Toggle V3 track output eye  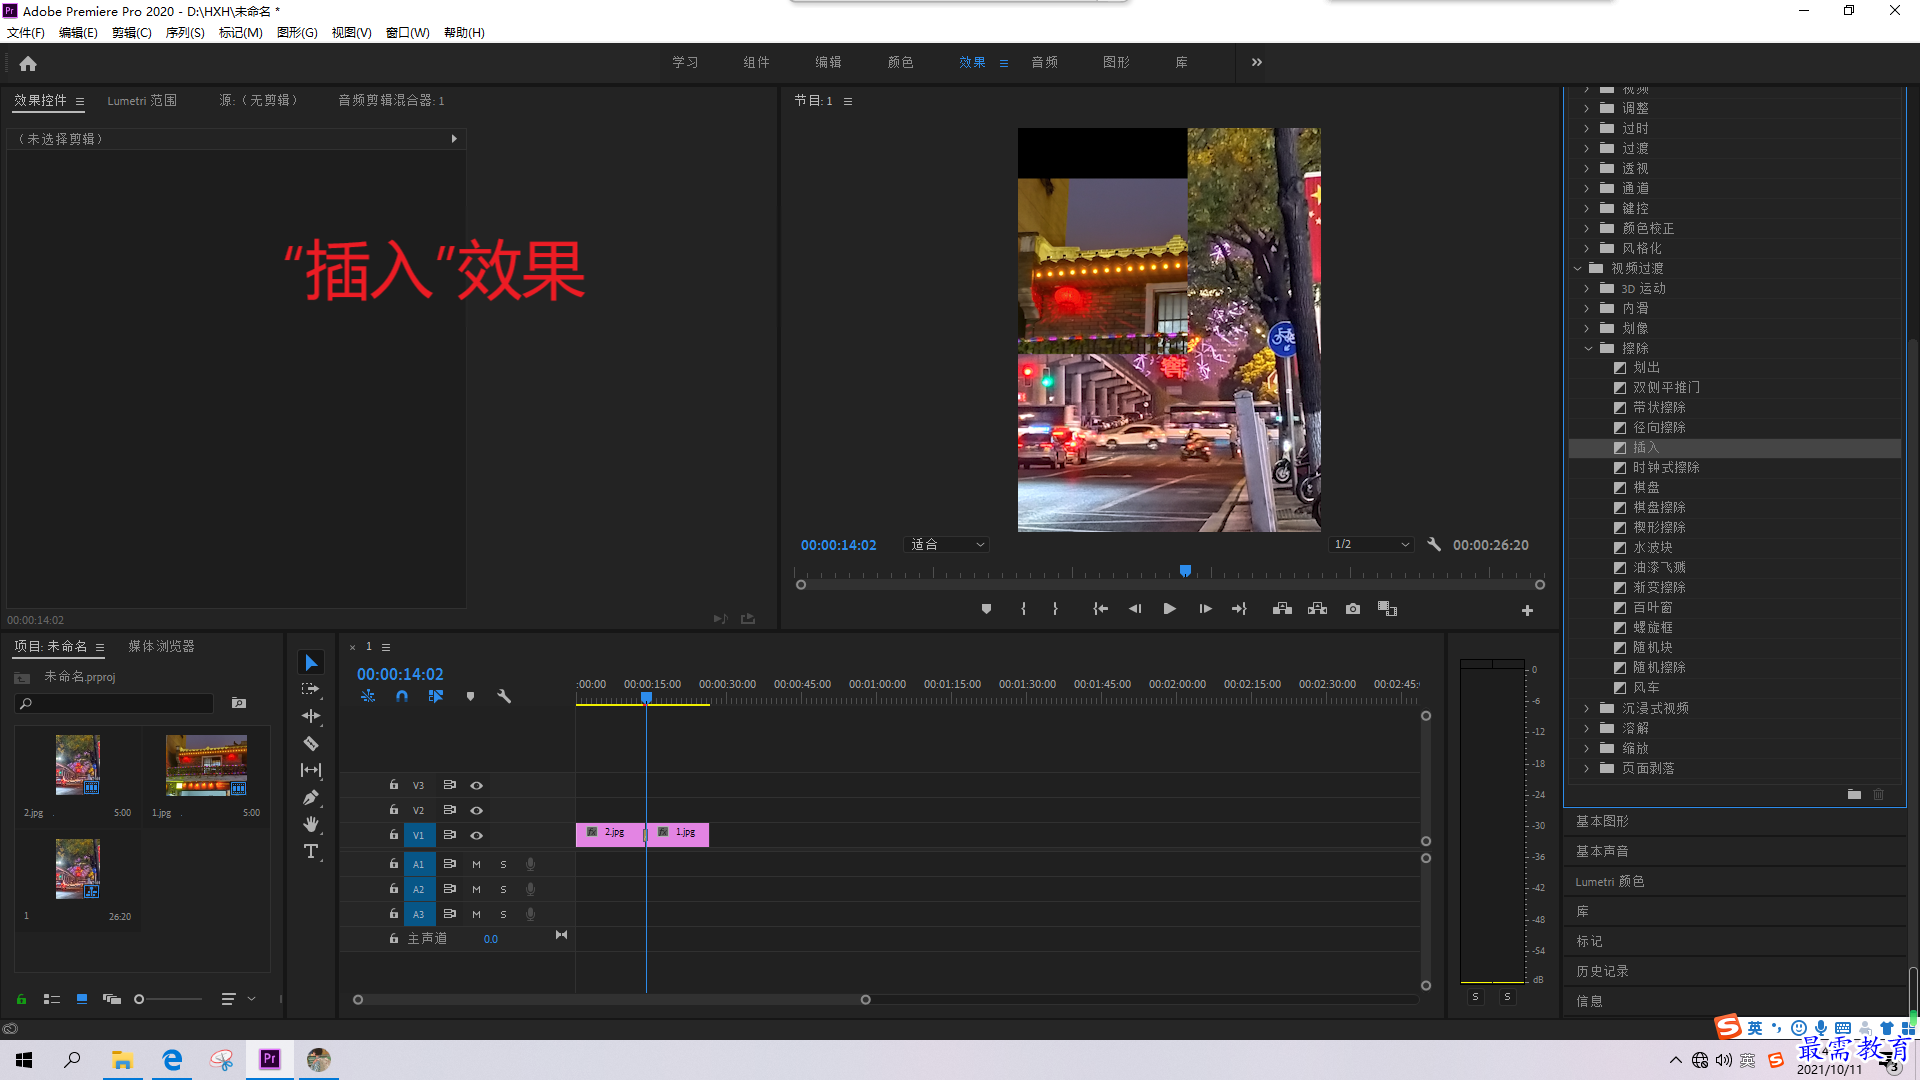477,785
